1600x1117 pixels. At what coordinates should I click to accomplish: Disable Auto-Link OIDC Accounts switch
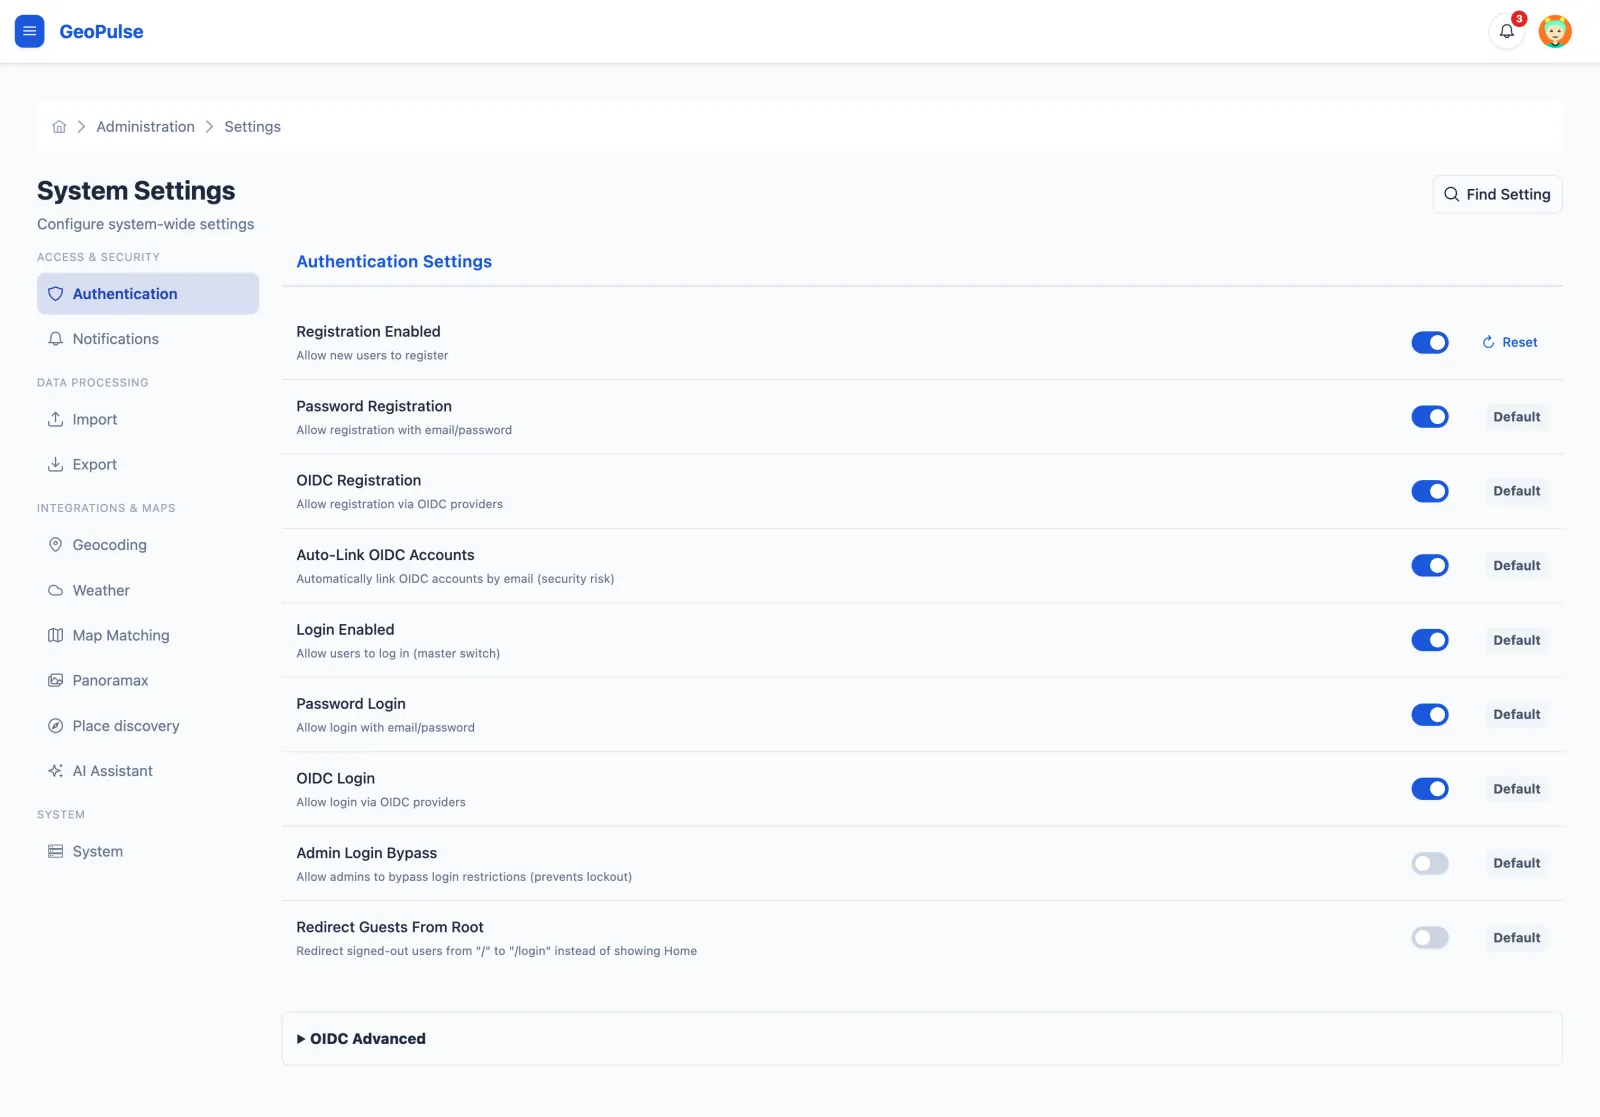(1430, 566)
